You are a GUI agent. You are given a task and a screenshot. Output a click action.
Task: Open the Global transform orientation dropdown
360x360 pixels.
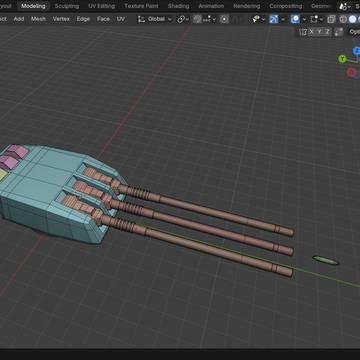pos(155,19)
